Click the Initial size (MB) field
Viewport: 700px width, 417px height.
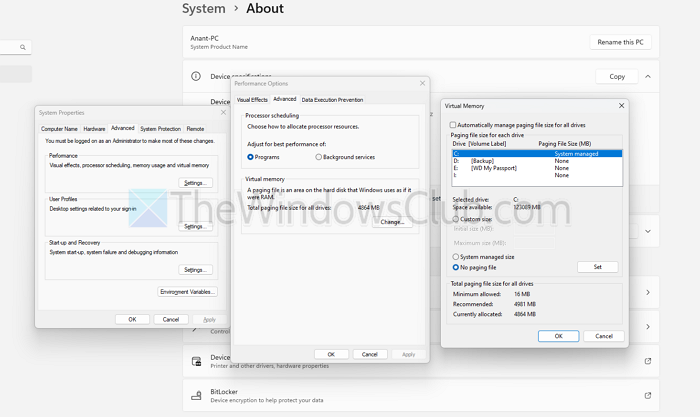(x=534, y=229)
